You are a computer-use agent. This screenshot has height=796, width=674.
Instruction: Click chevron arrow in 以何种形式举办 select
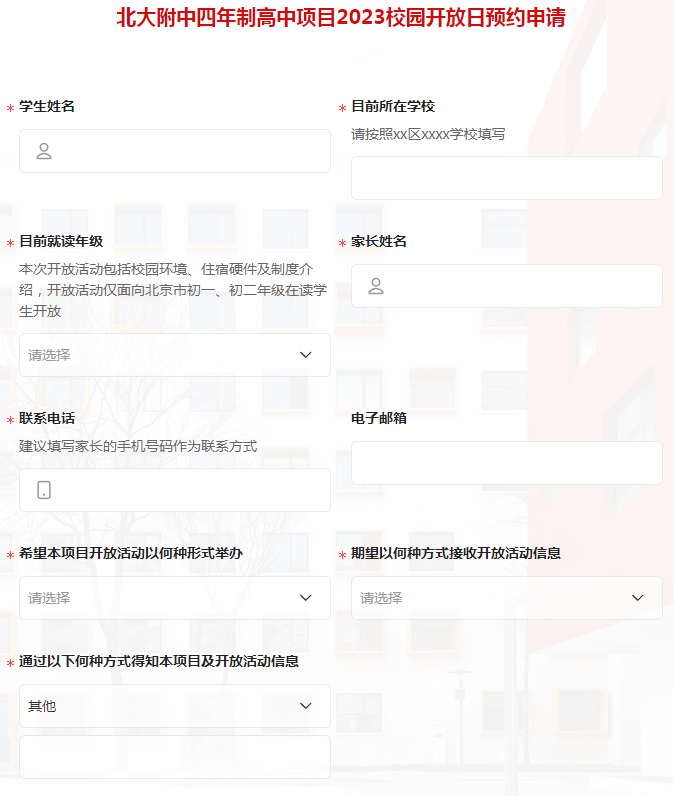pos(306,598)
